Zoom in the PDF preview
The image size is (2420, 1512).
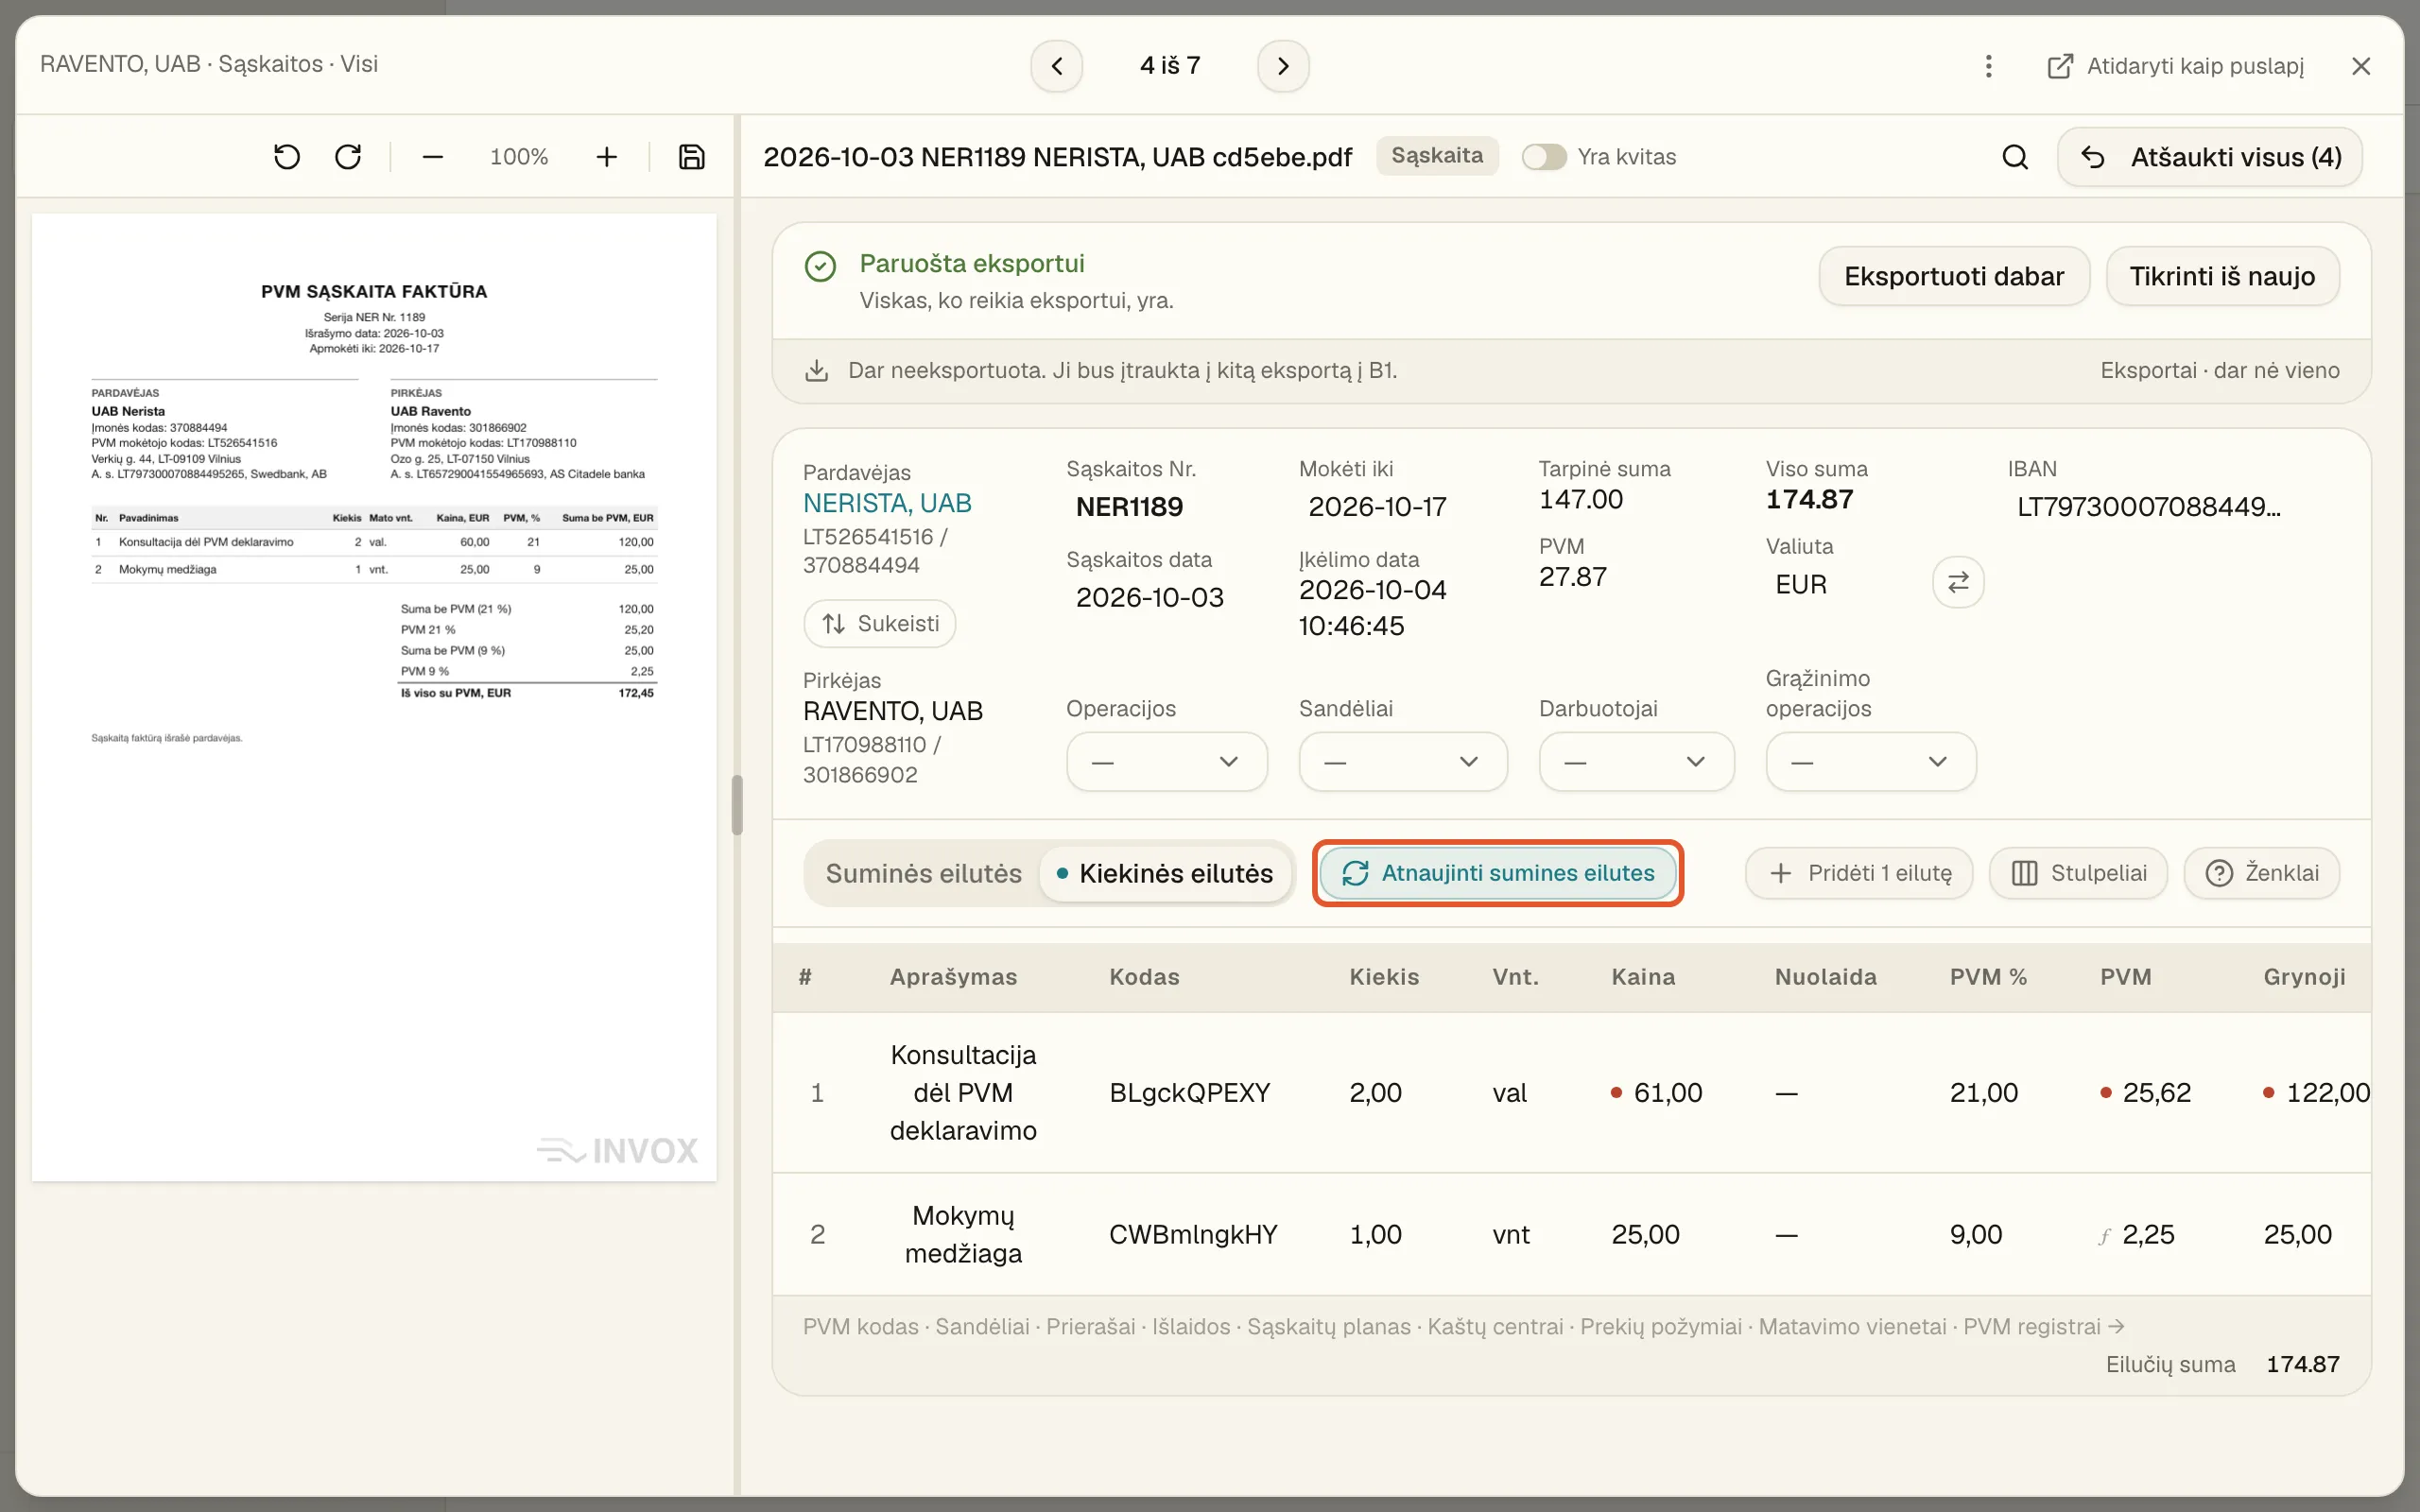(606, 157)
